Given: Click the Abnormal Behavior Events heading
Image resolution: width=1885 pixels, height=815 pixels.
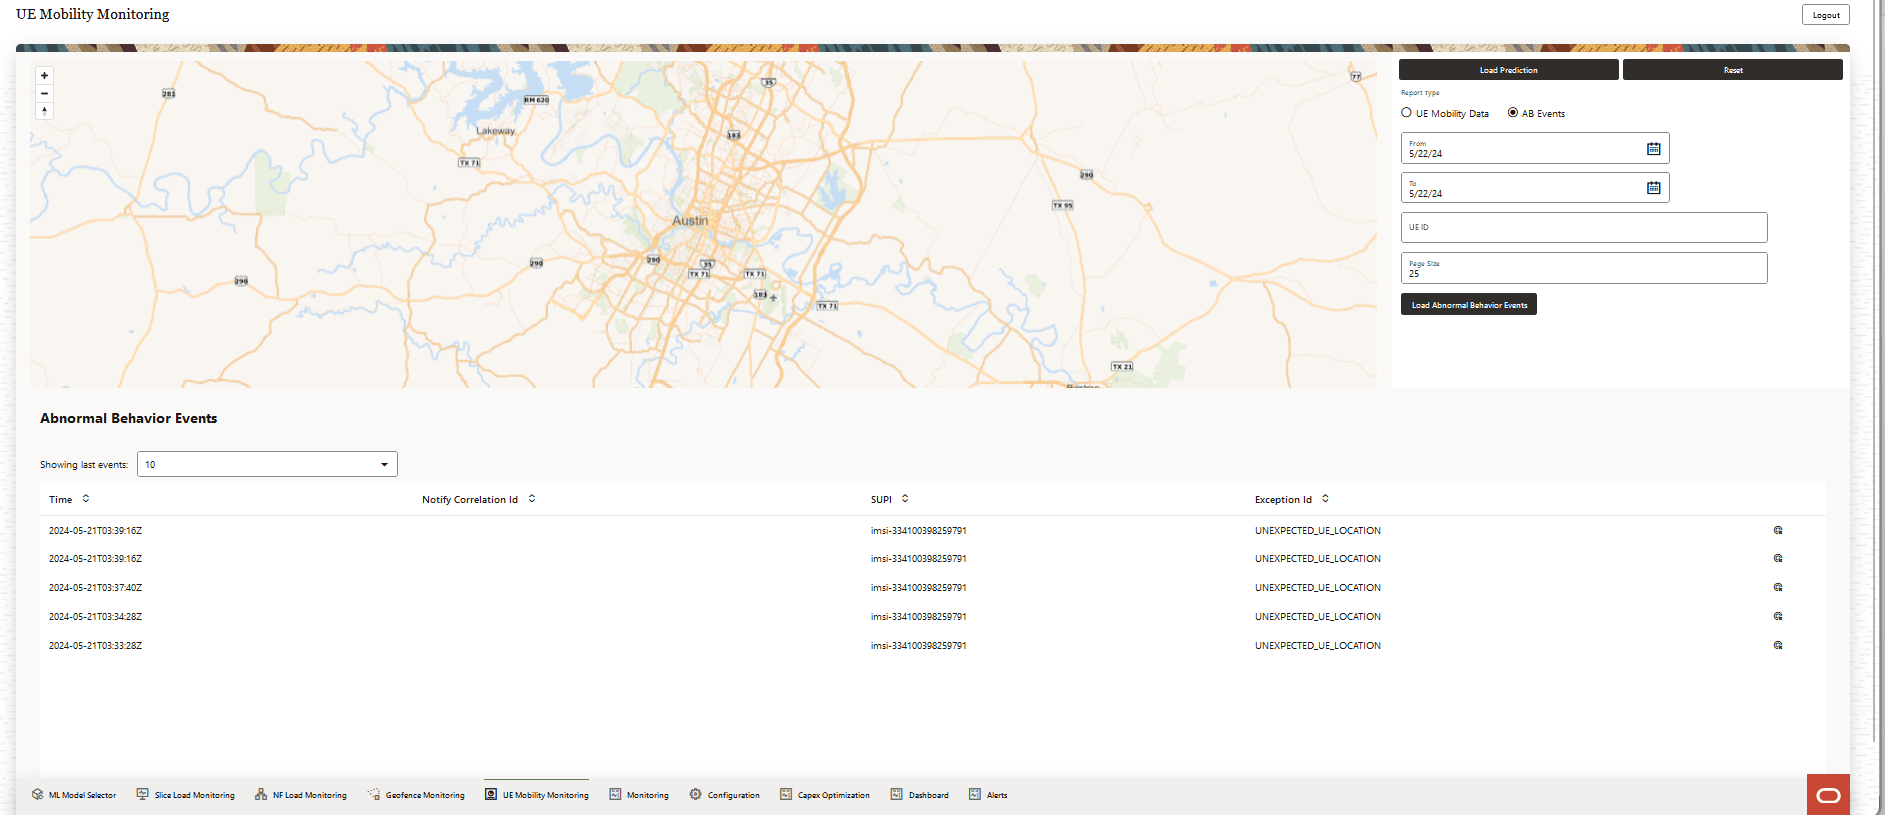Looking at the screenshot, I should 128,418.
